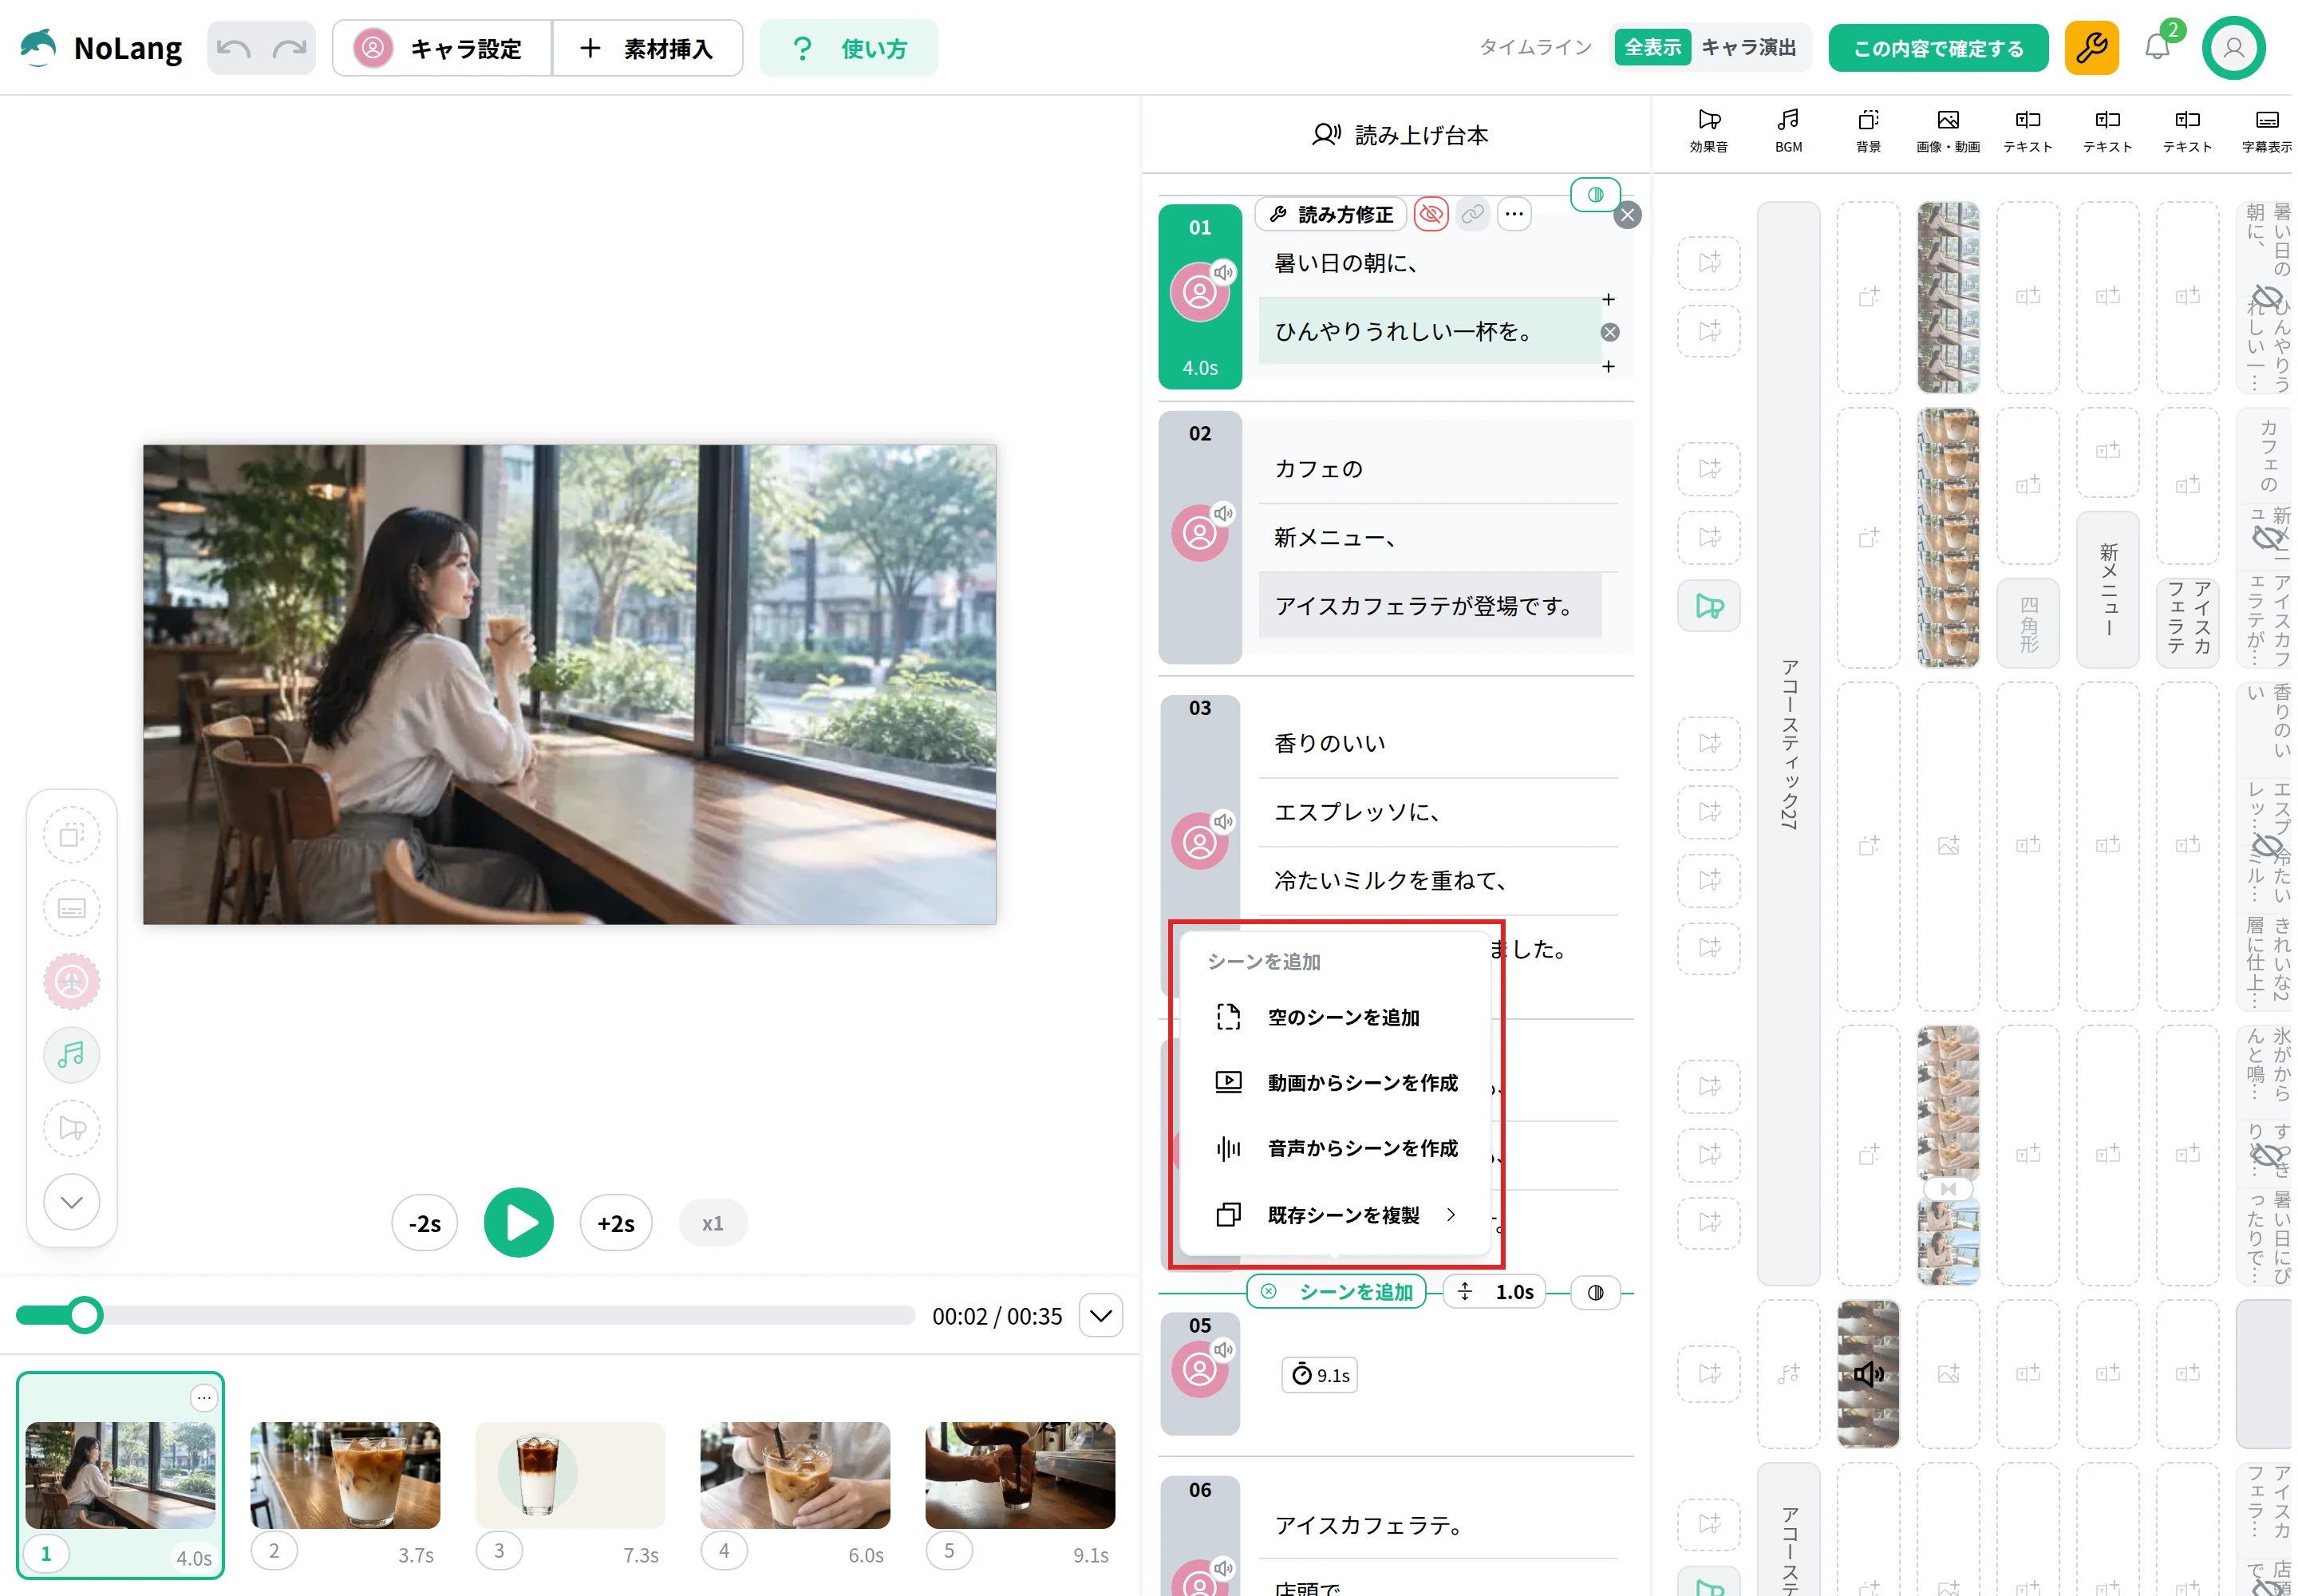The image size is (2298, 1596).
Task: Open キャラ設定
Action: click(442, 48)
